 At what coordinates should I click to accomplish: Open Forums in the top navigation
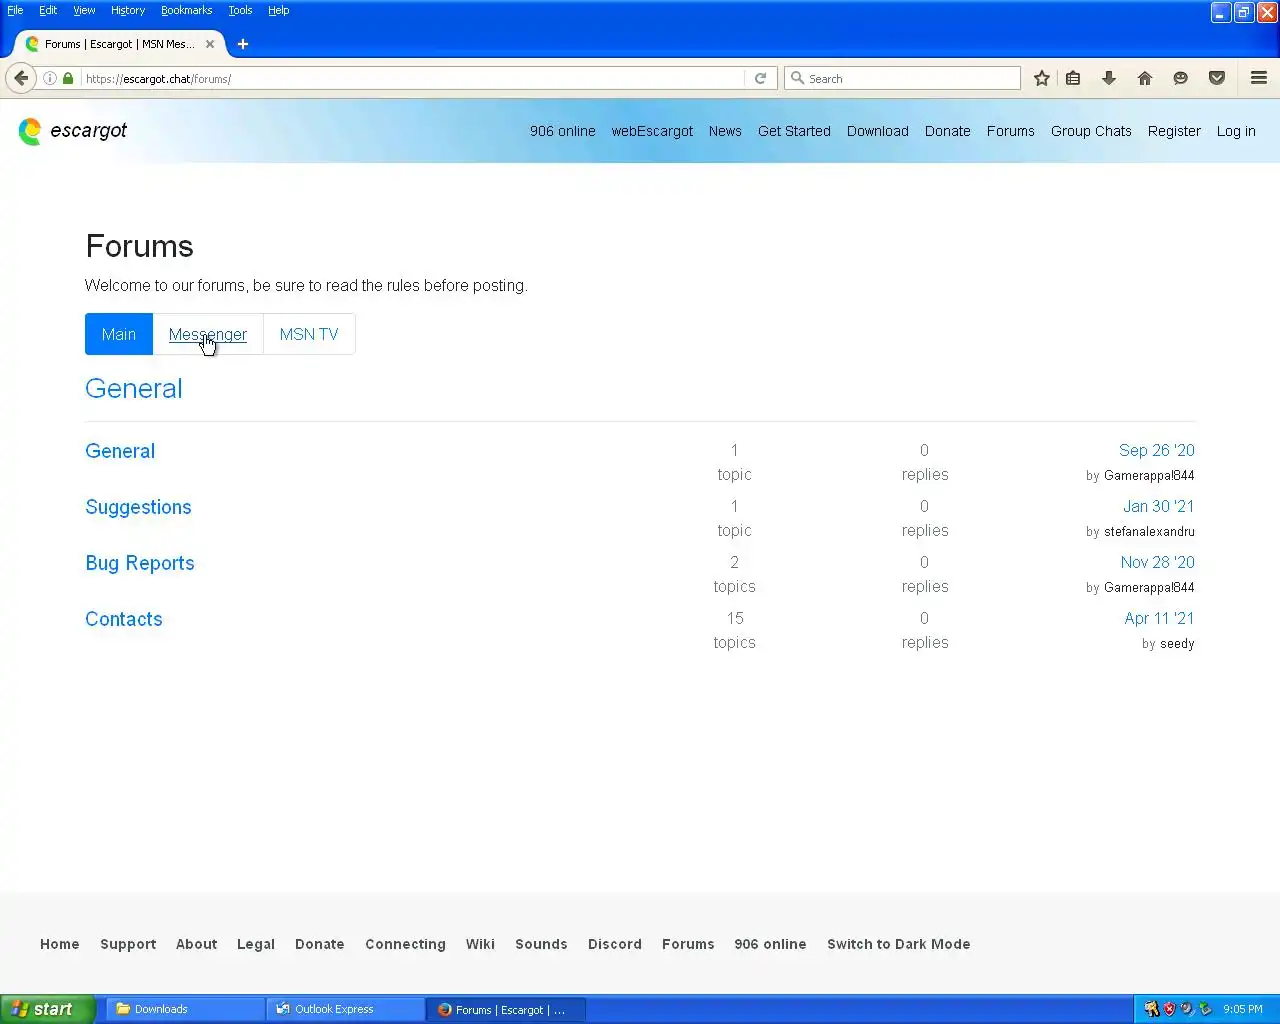click(1011, 131)
